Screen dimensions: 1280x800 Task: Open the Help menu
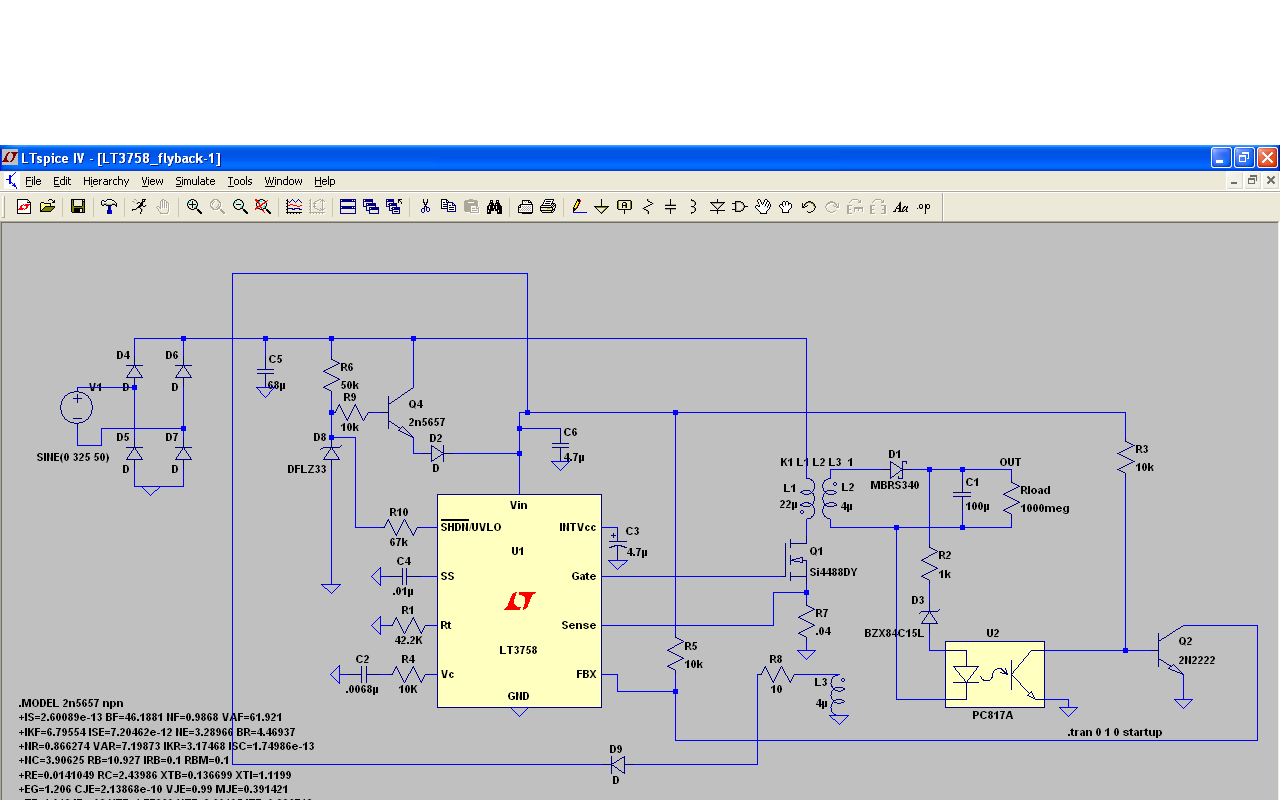tap(324, 181)
